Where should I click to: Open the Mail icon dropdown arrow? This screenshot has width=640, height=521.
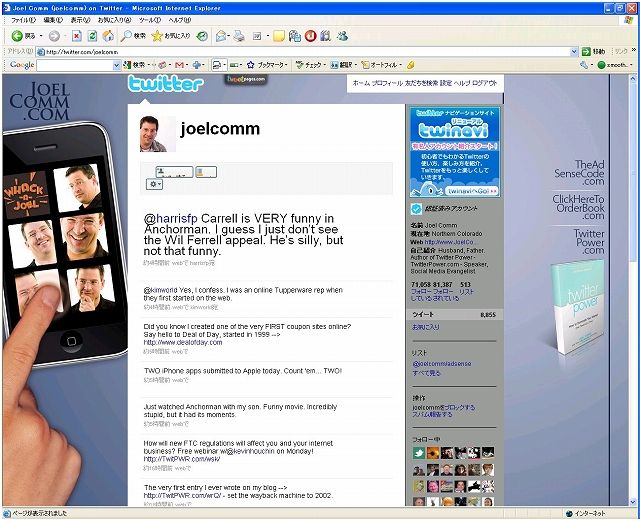229,36
